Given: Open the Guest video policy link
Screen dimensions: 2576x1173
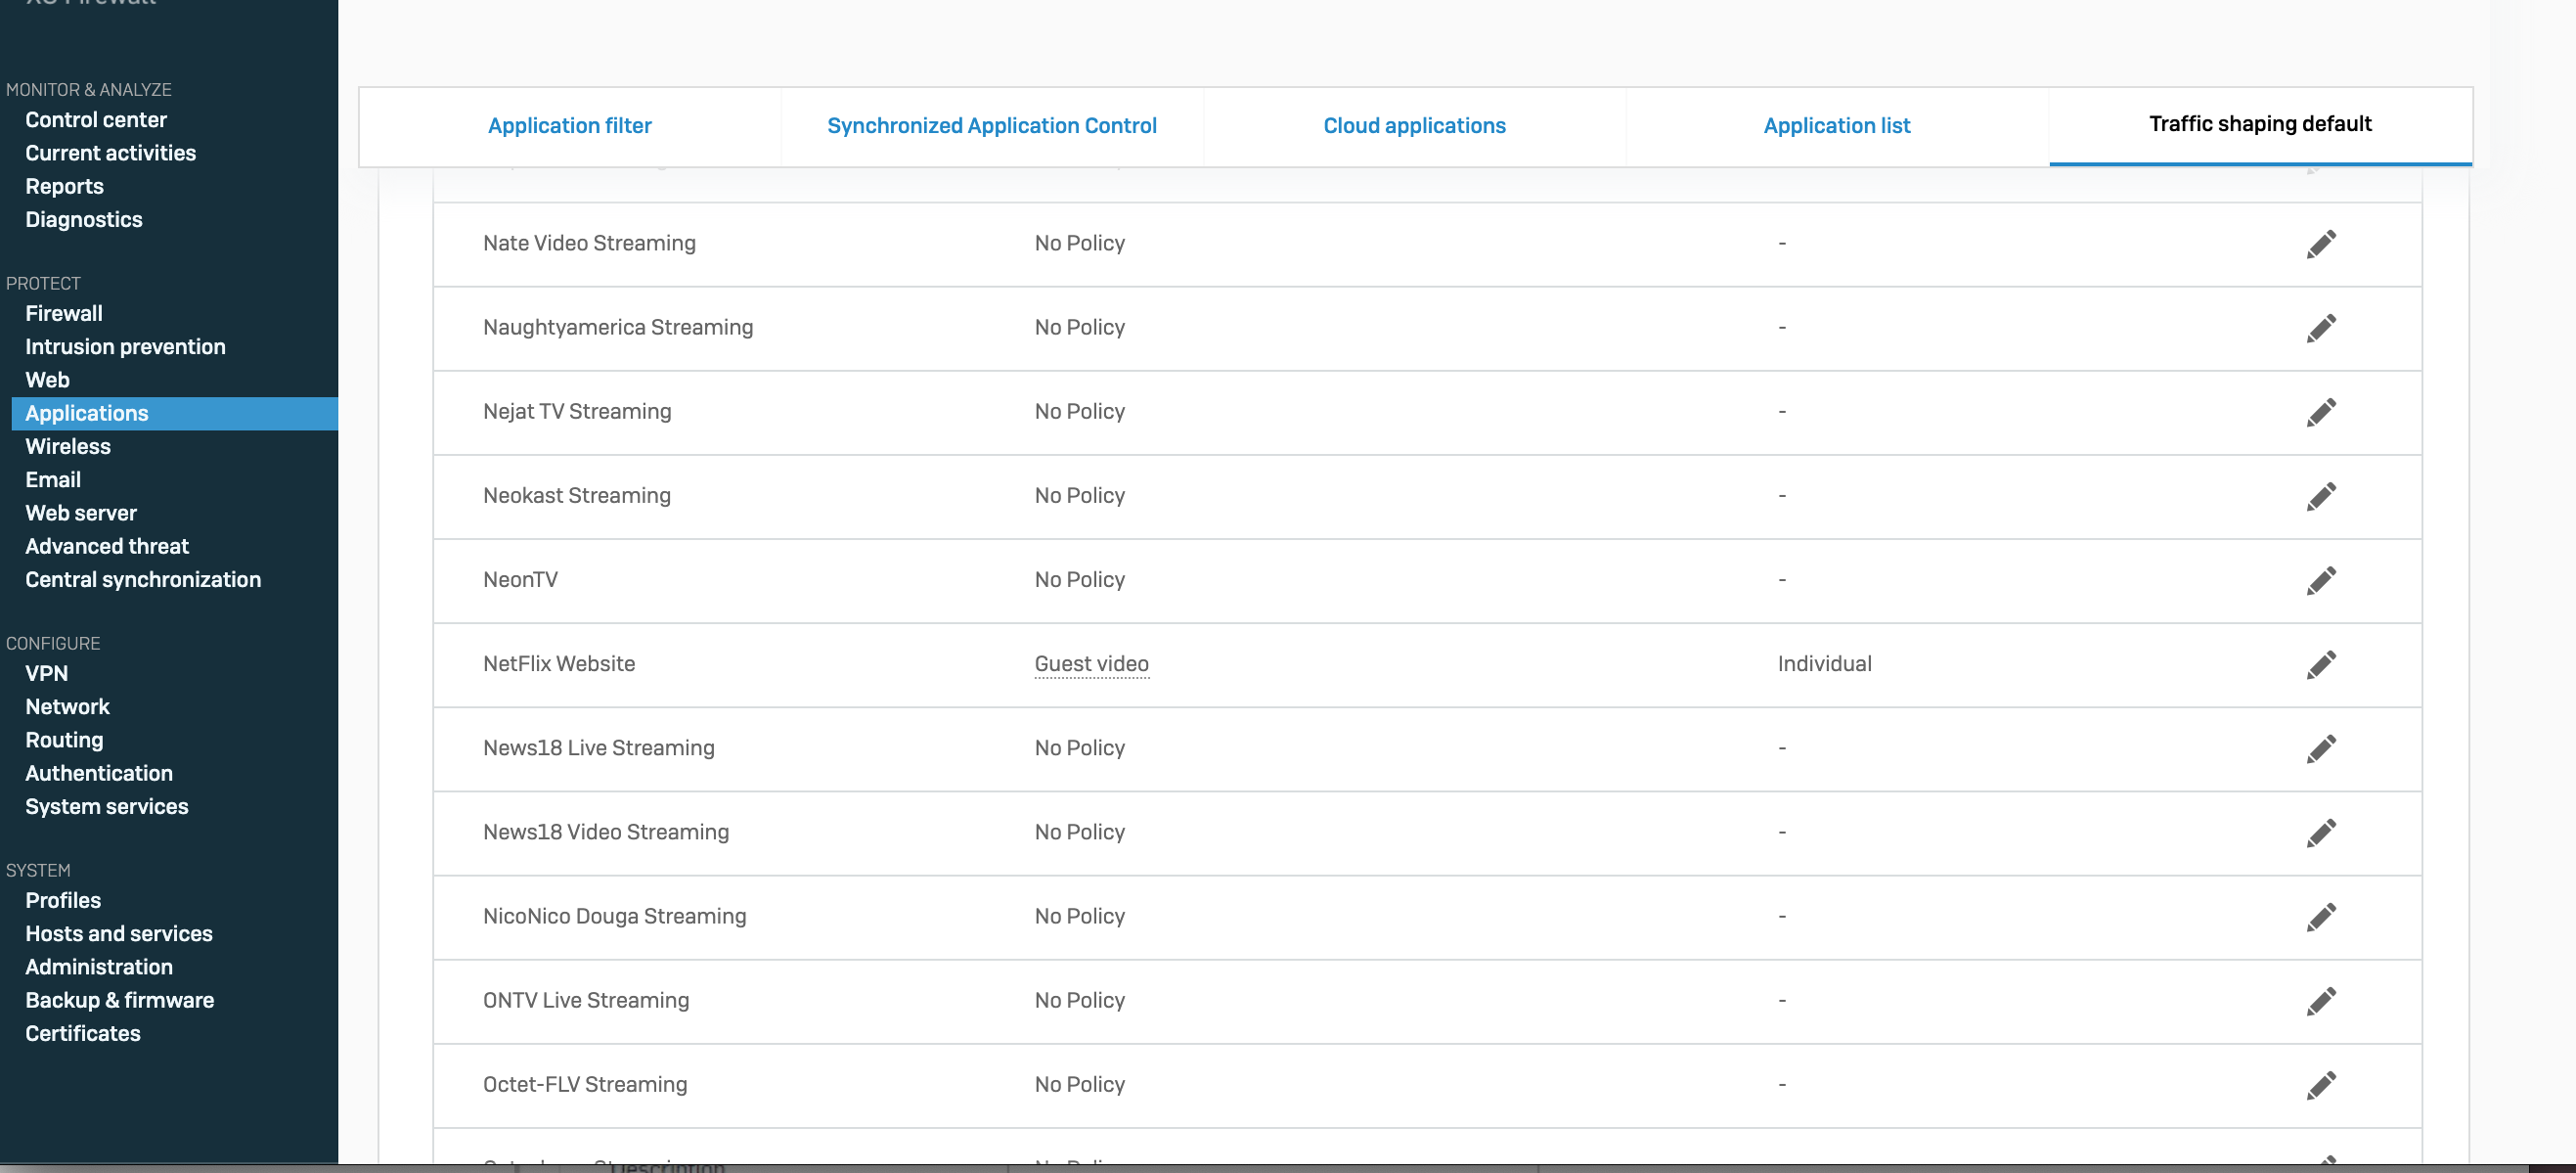Looking at the screenshot, I should [x=1091, y=664].
